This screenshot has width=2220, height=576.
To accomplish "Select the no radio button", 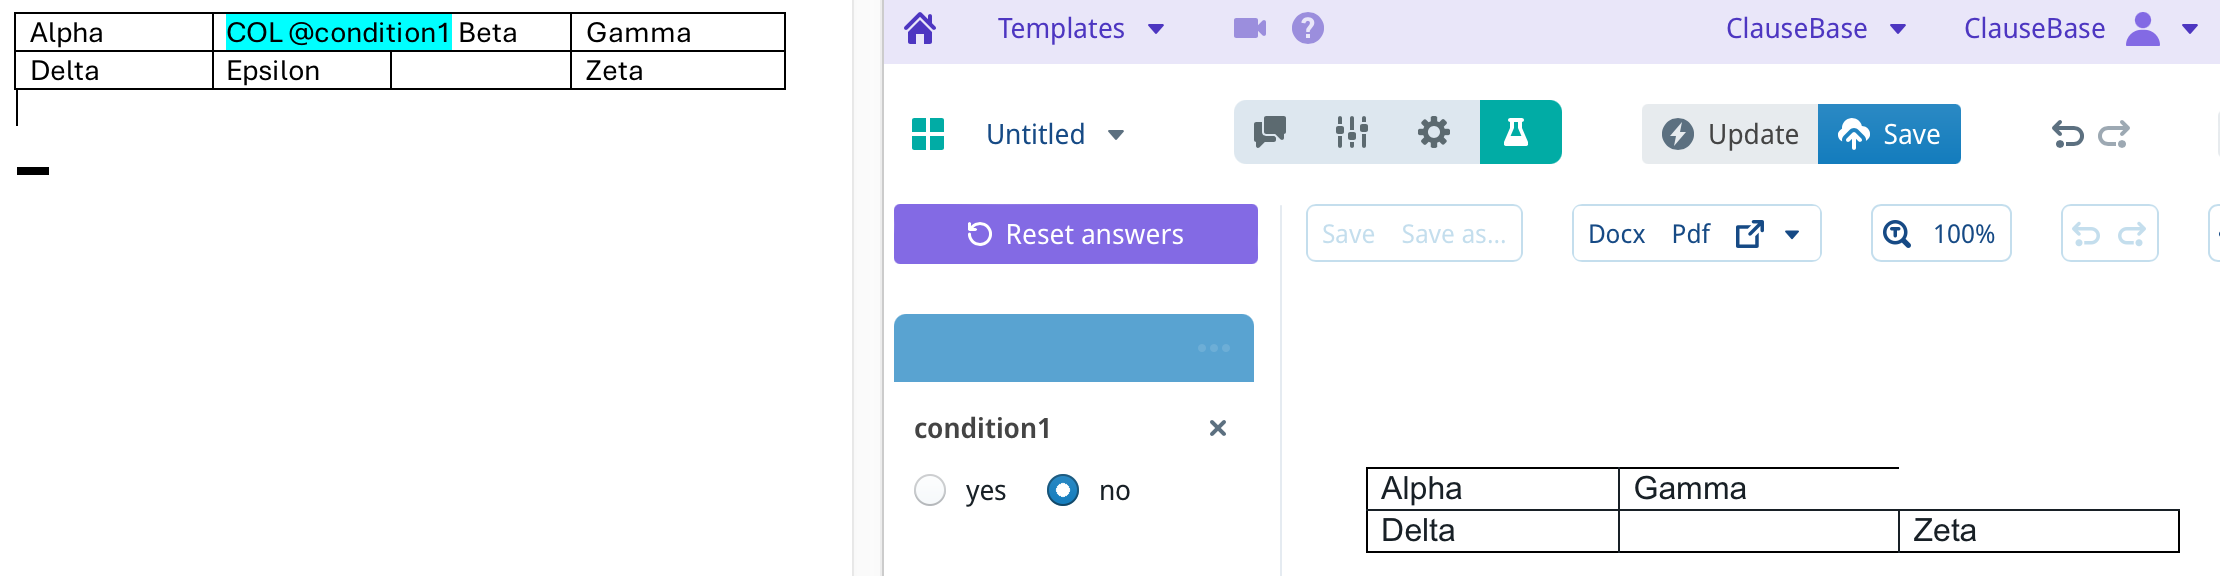I will (x=1062, y=490).
